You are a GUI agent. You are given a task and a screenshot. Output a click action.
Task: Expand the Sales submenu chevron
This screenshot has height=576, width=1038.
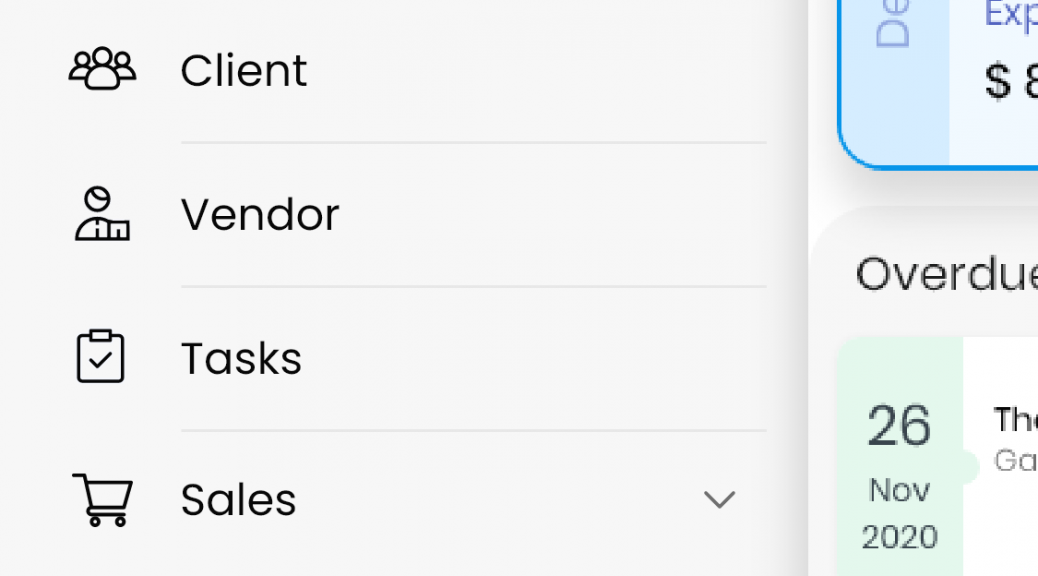coord(720,499)
